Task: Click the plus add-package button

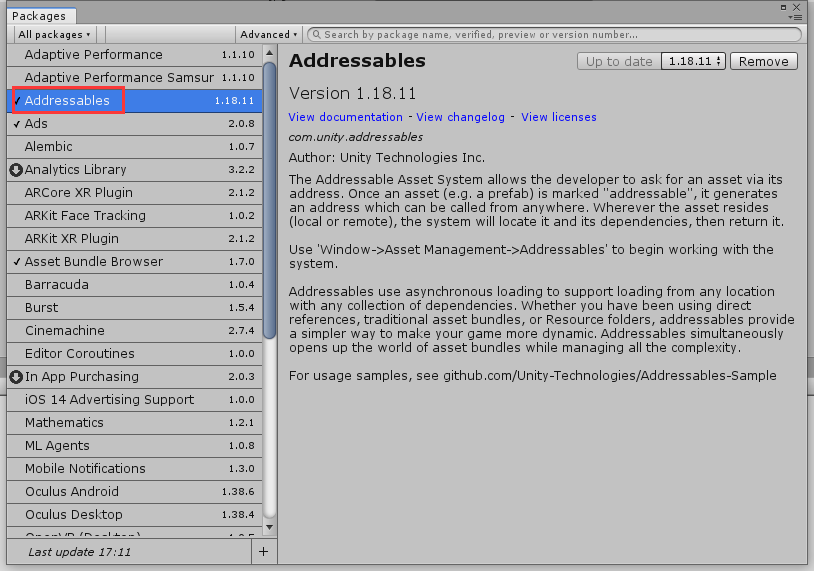Action: [x=264, y=551]
